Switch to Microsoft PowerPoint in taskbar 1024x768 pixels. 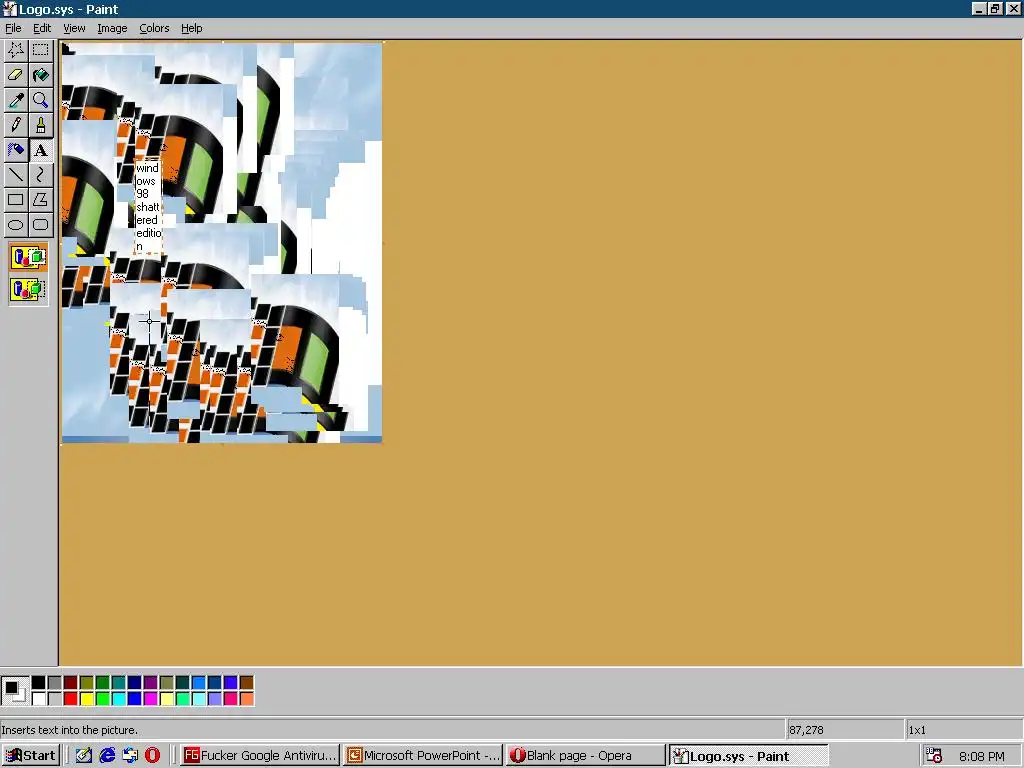tap(423, 756)
